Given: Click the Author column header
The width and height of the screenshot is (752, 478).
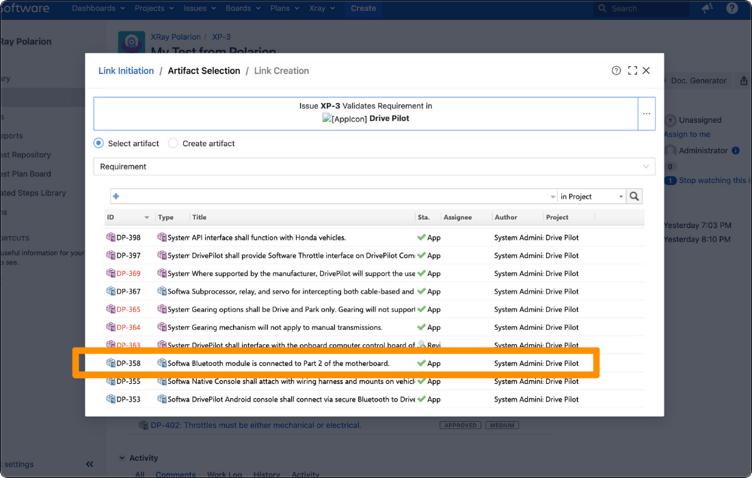Looking at the screenshot, I should pyautogui.click(x=505, y=217).
